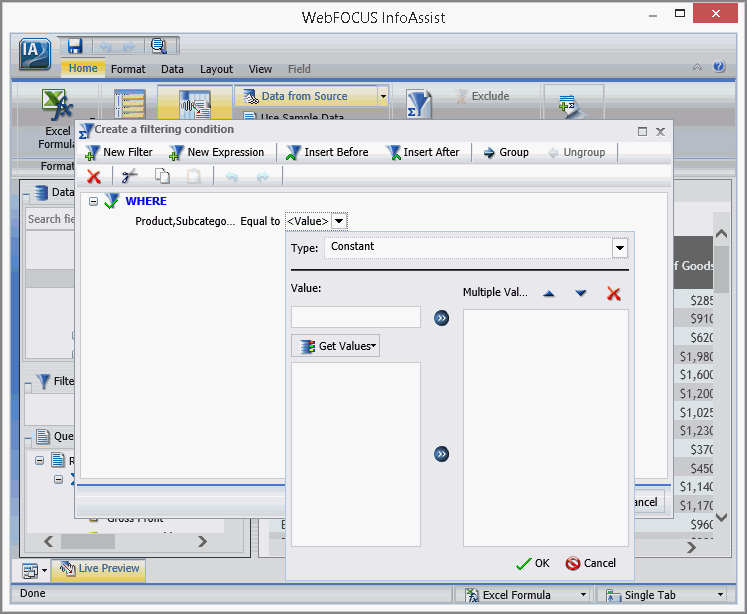
Task: Click the Copy icon in filter dialog
Action: click(x=162, y=176)
